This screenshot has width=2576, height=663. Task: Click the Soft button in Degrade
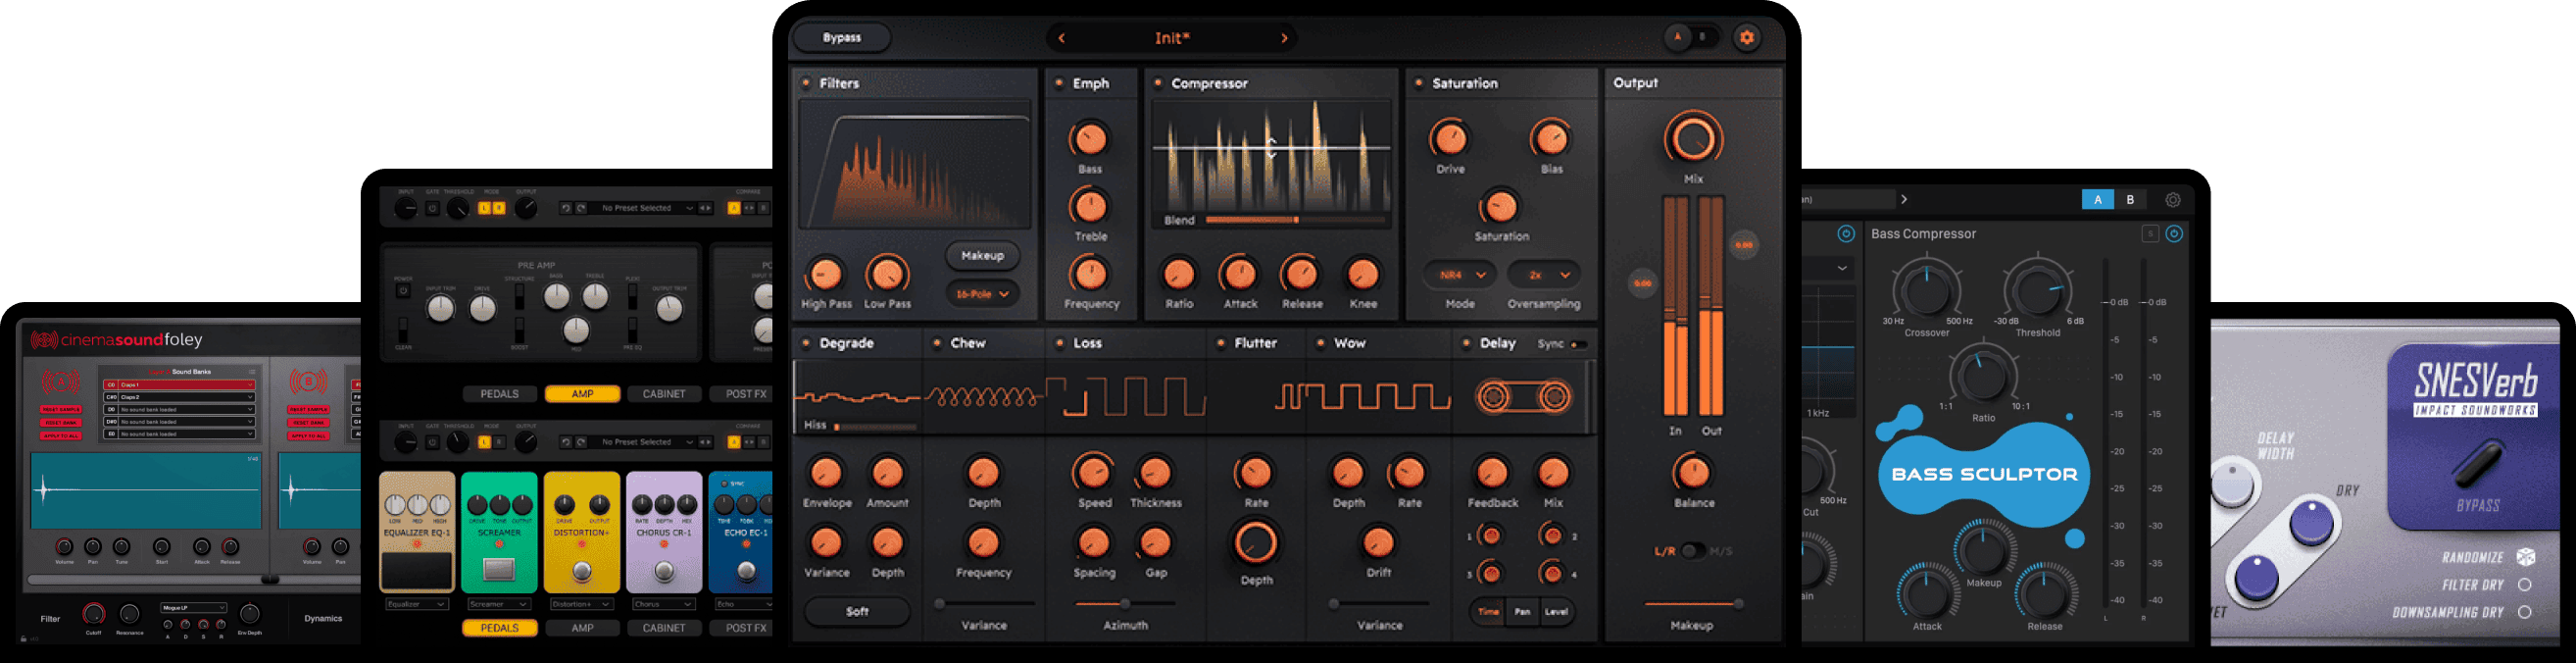[x=857, y=611]
